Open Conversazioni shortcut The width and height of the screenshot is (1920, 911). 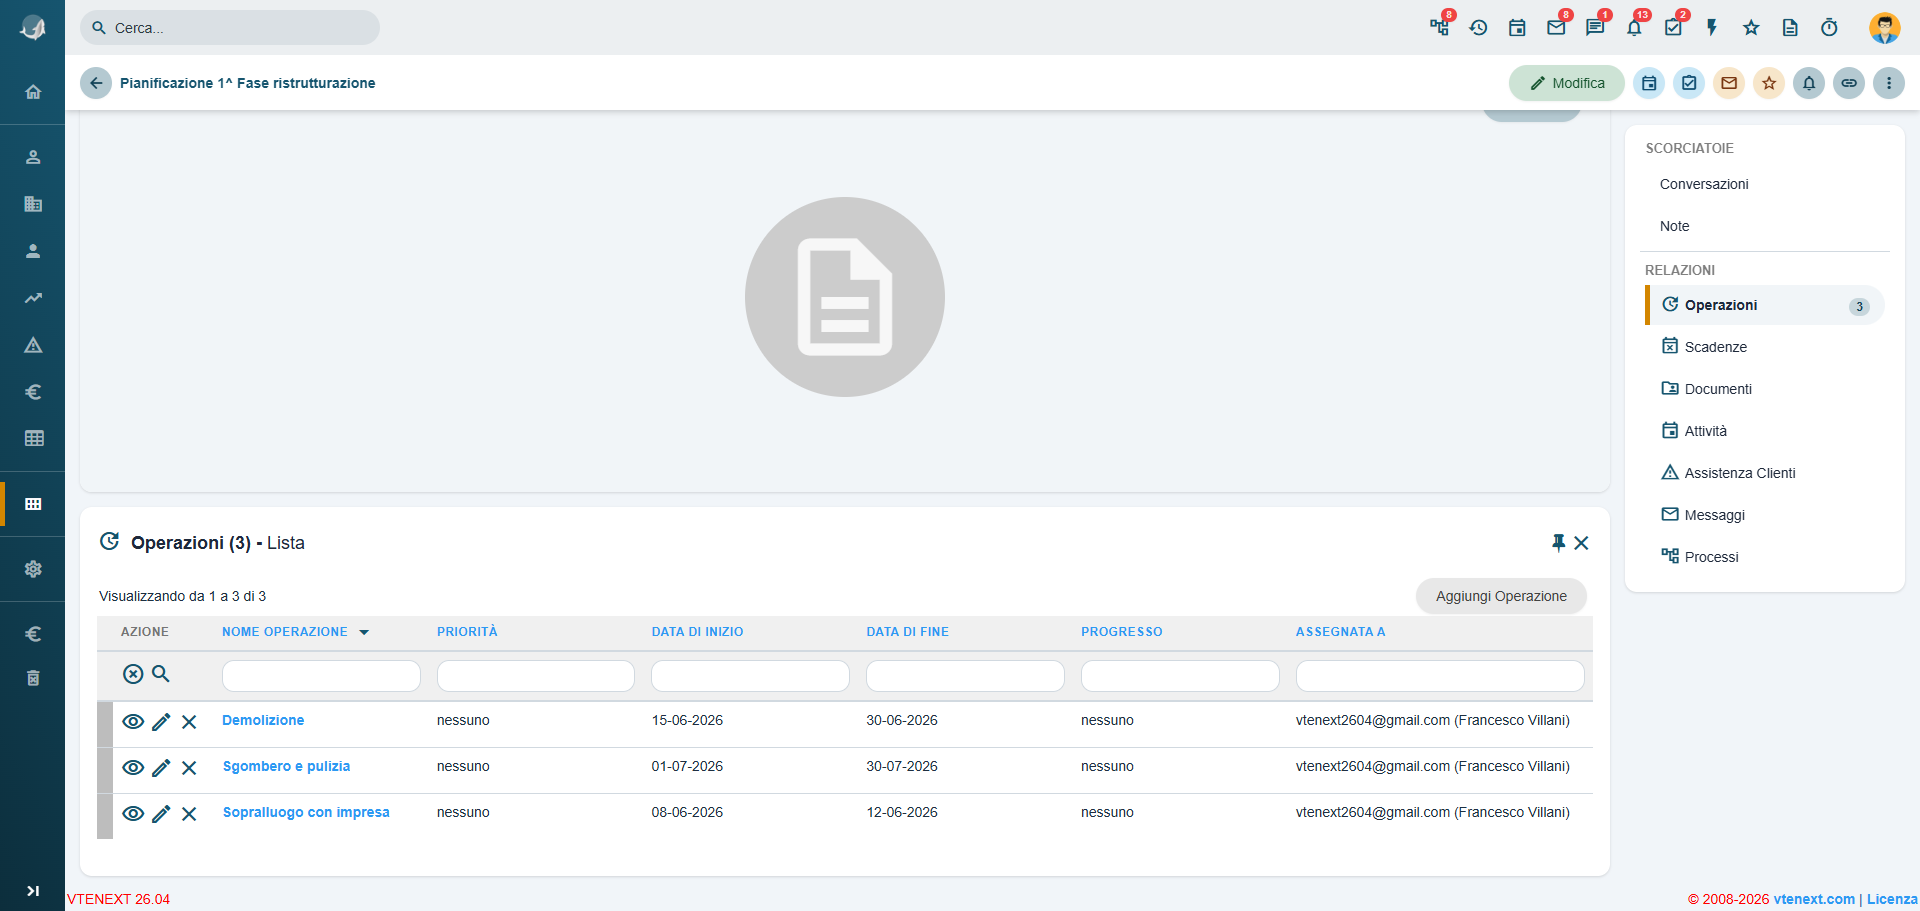1704,184
